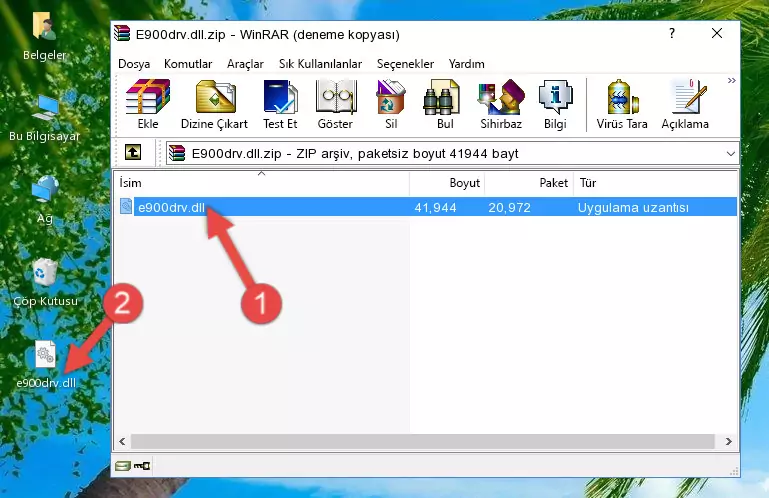This screenshot has height=498, width=769.
Task: Click the Sil (Delete) icon
Action: click(391, 105)
